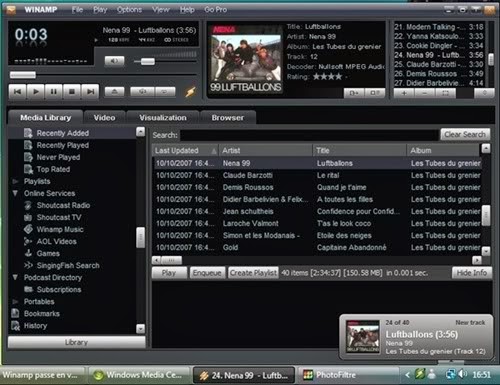This screenshot has width=500, height=385.
Task: Sort by the Artist column header
Action: (x=265, y=151)
